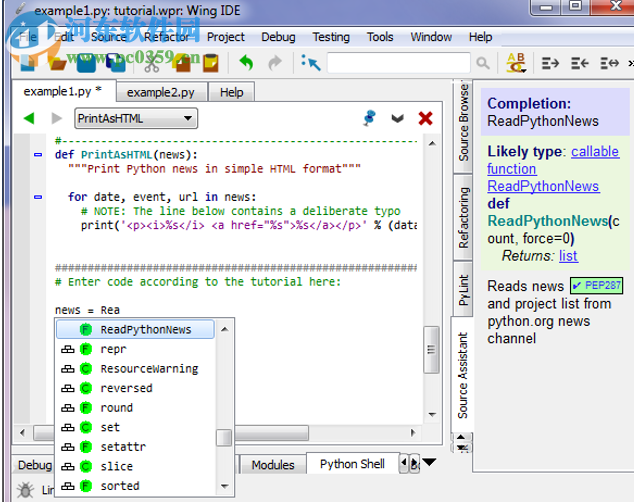Click the inheritance icon beside repr
634x502 pixels.
68,349
